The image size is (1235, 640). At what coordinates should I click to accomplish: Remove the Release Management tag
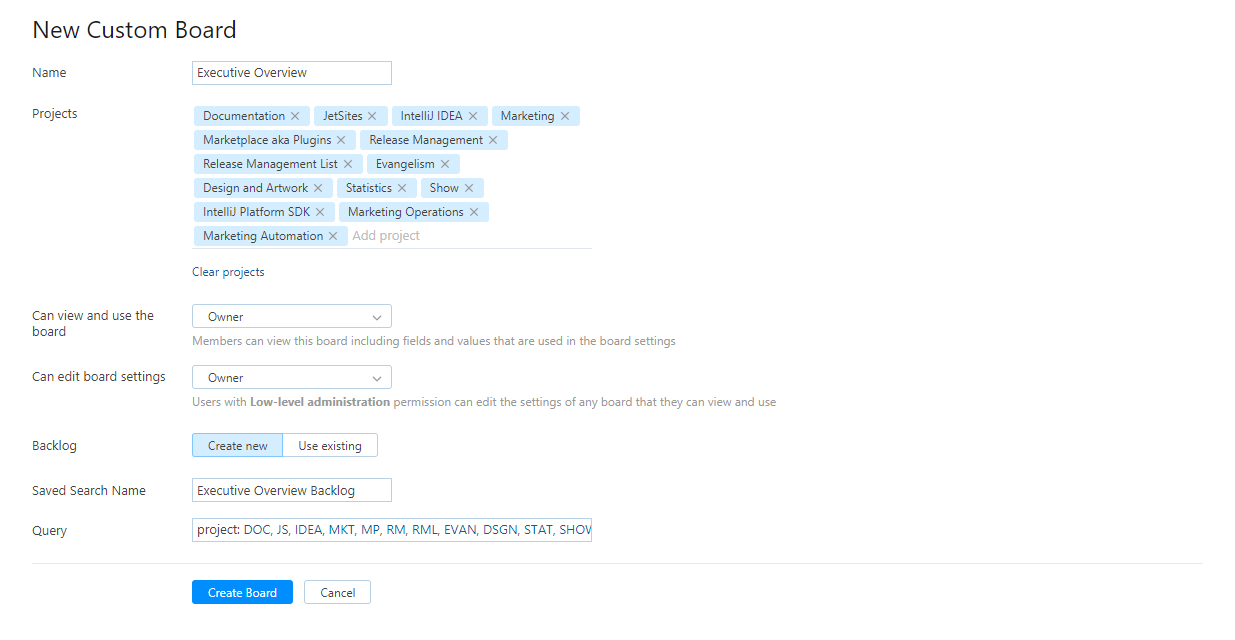[493, 140]
